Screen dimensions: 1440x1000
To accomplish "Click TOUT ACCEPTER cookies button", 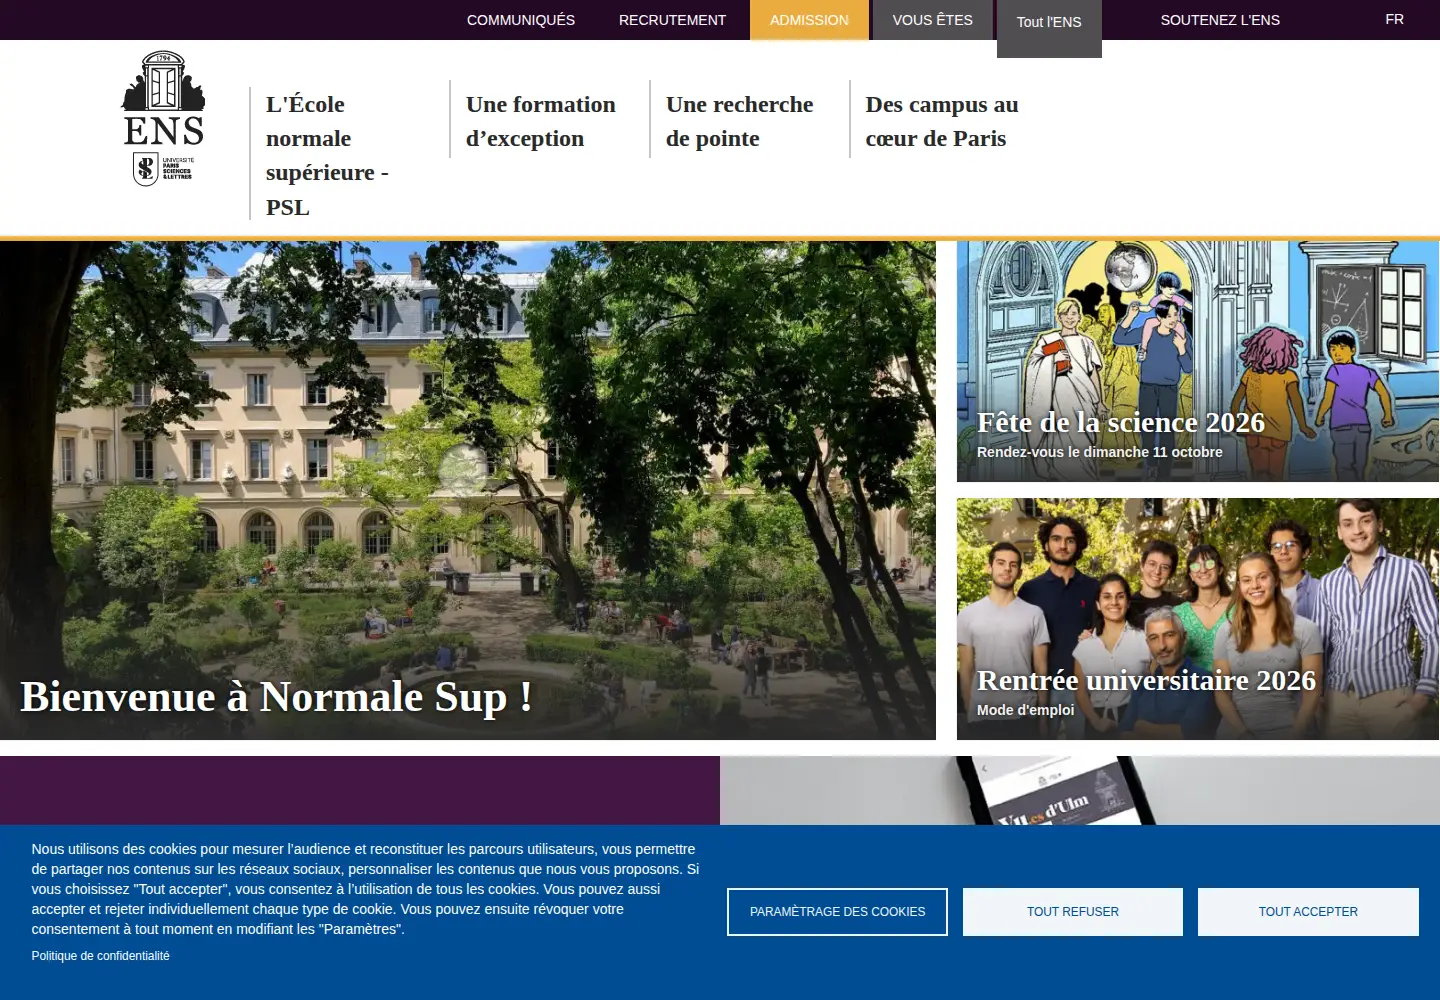I will click(x=1308, y=912).
